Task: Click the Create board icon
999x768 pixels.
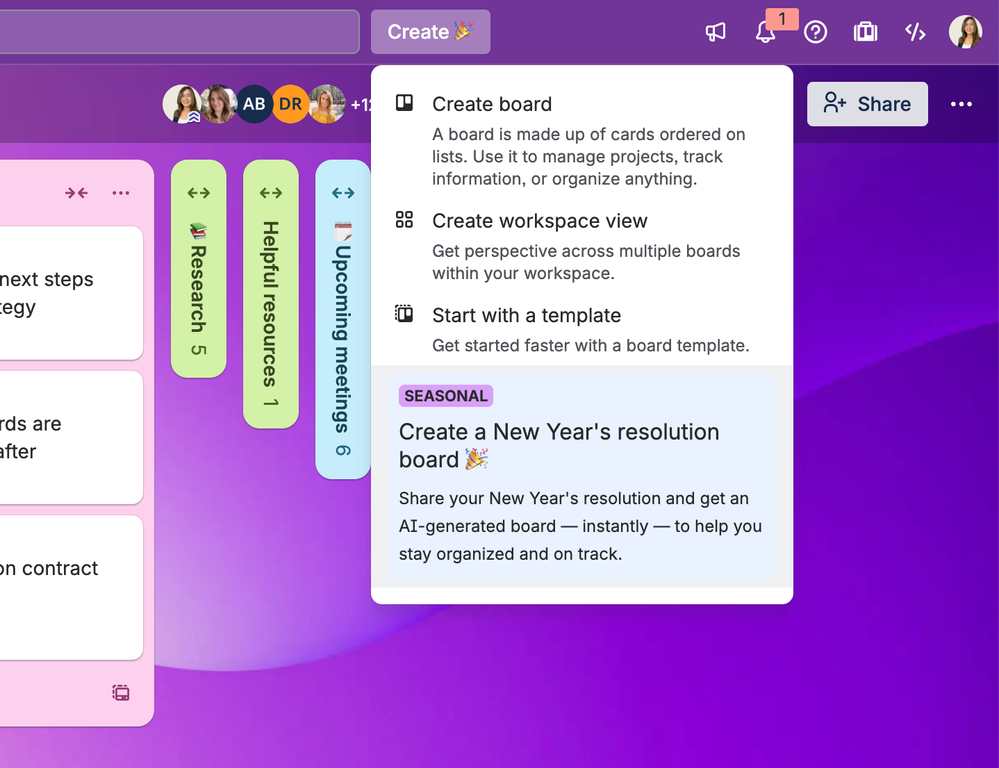Action: coord(405,103)
